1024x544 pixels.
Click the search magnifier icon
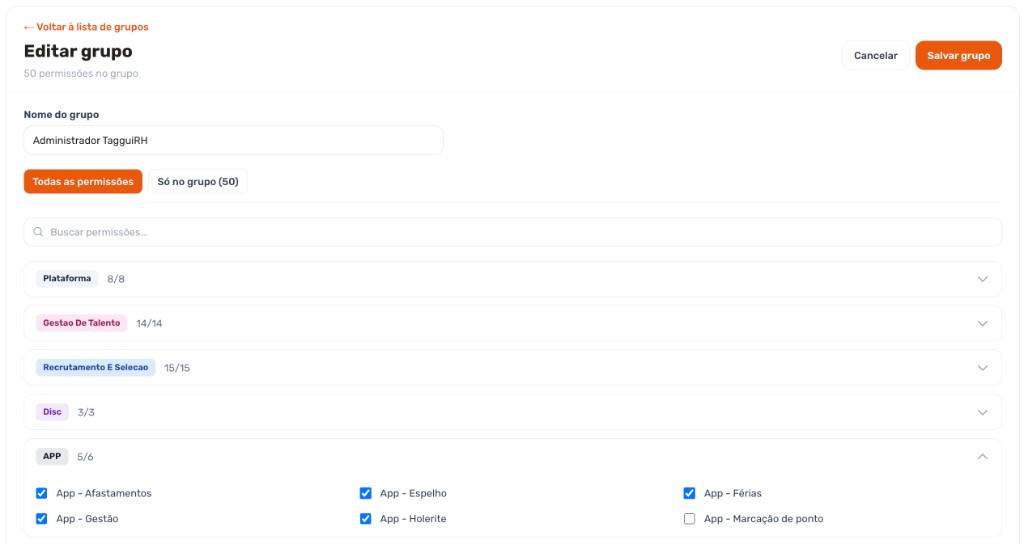[39, 232]
